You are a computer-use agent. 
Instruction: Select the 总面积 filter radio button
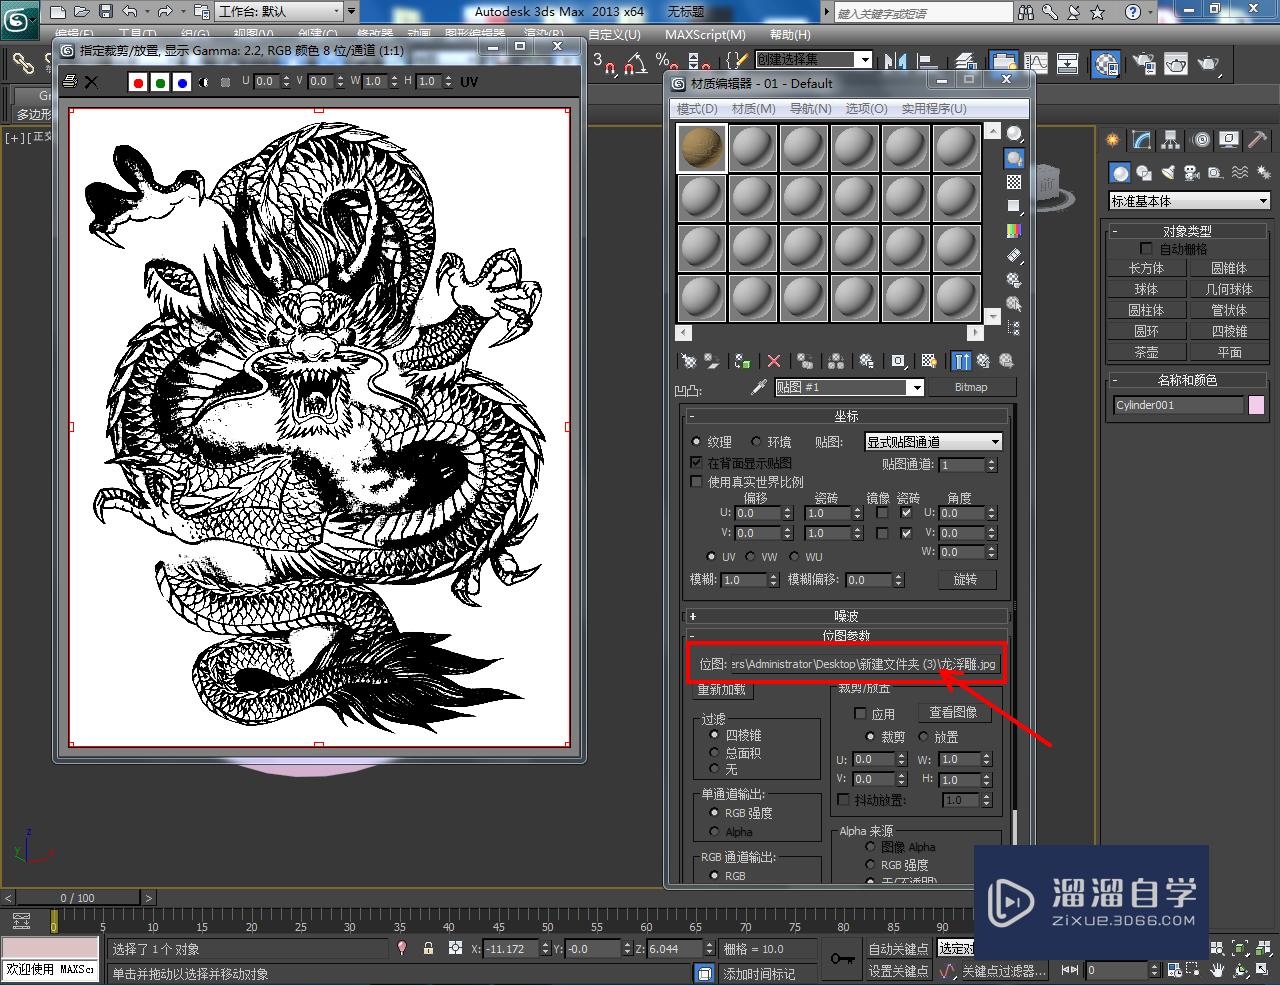[x=714, y=753]
